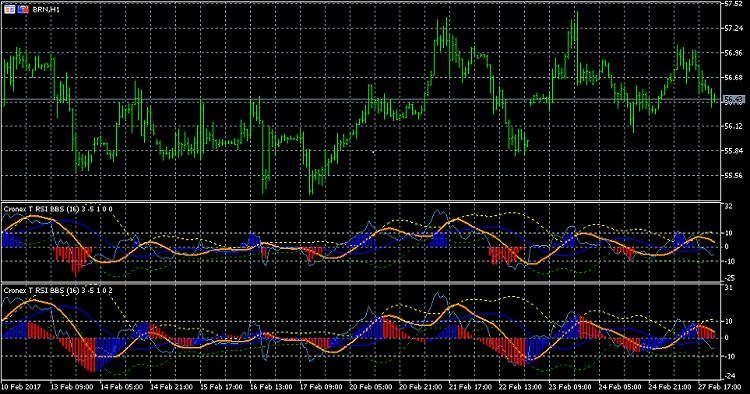The width and height of the screenshot is (750, 394).
Task: Click the 15 Feb 17:00 time label
Action: pyautogui.click(x=221, y=387)
